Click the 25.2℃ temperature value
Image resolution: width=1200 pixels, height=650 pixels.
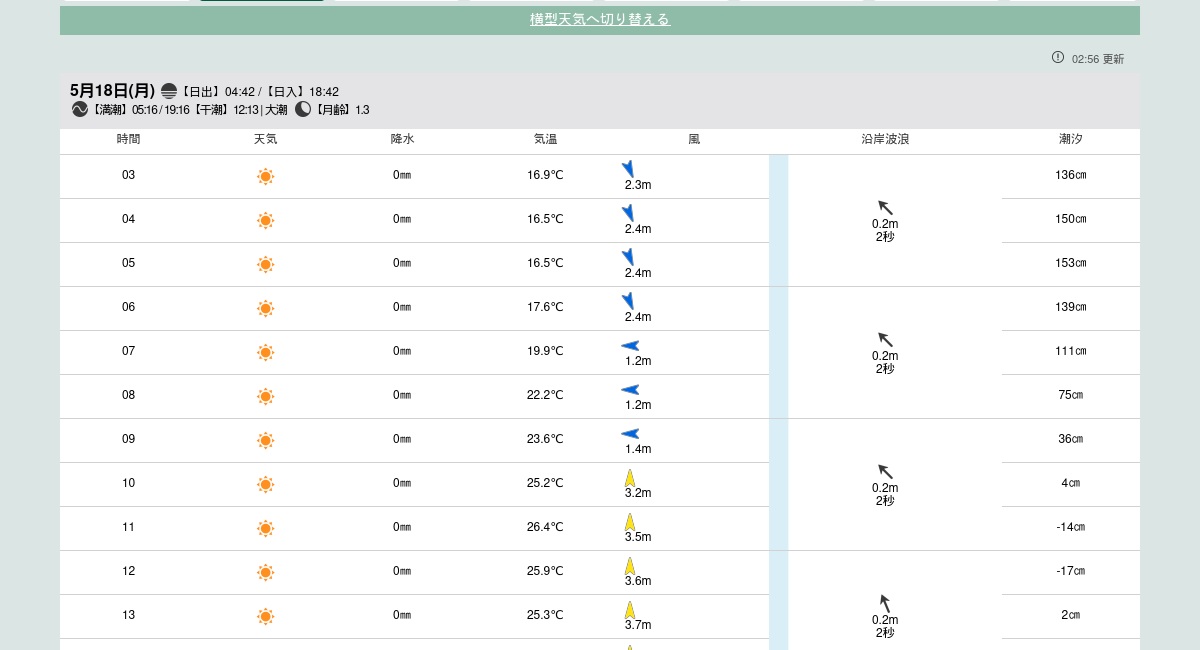pos(545,484)
